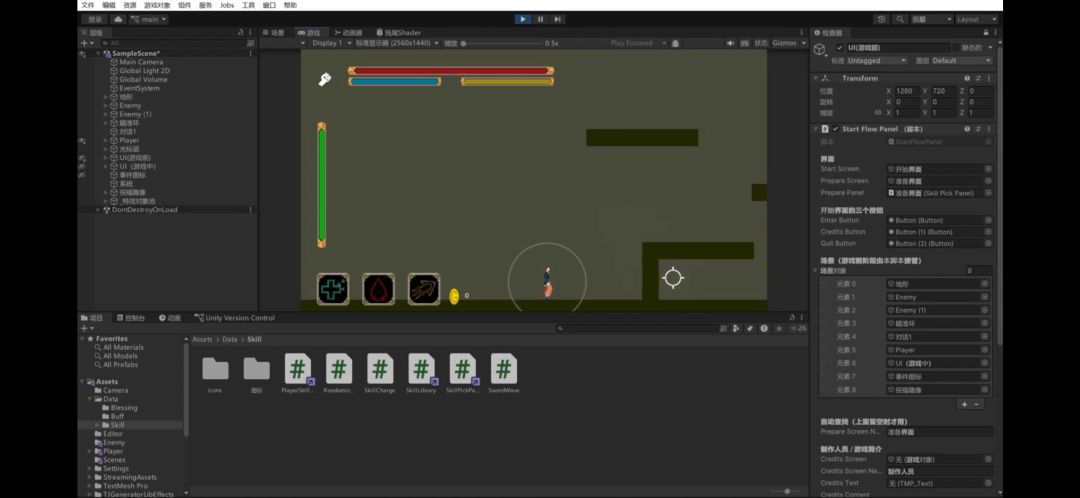
Task: Open the Jobs menu
Action: (x=227, y=5)
